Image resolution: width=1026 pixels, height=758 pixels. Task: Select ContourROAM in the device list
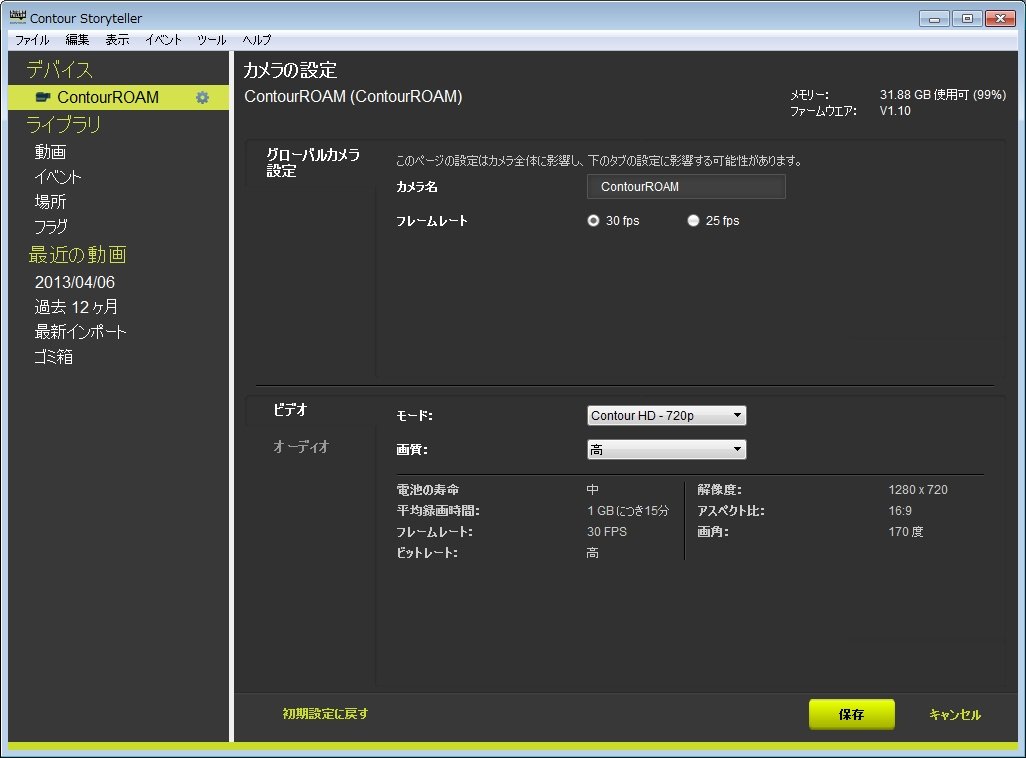pos(118,98)
